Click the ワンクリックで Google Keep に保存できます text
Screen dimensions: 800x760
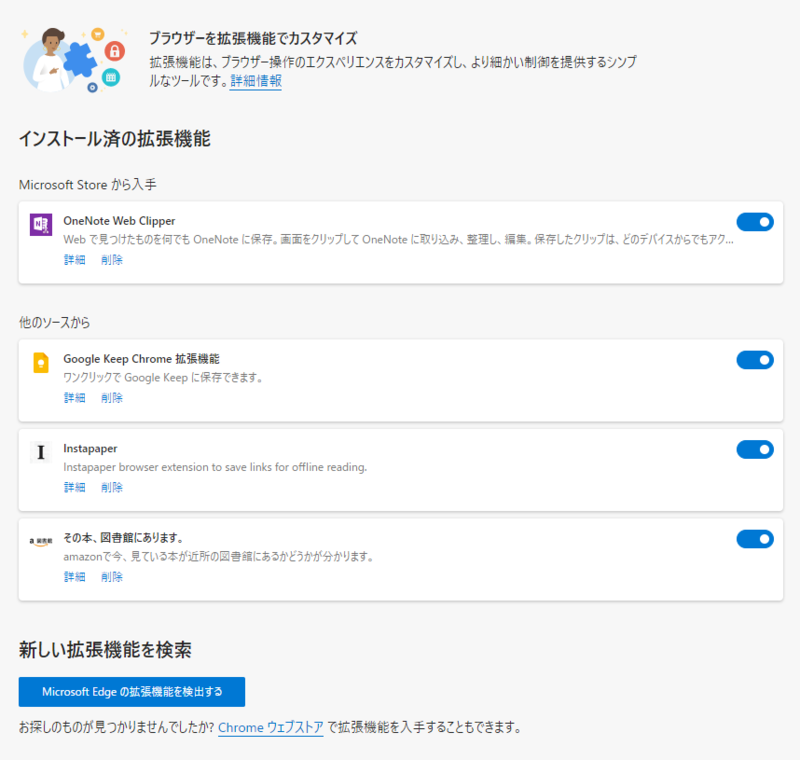163,377
